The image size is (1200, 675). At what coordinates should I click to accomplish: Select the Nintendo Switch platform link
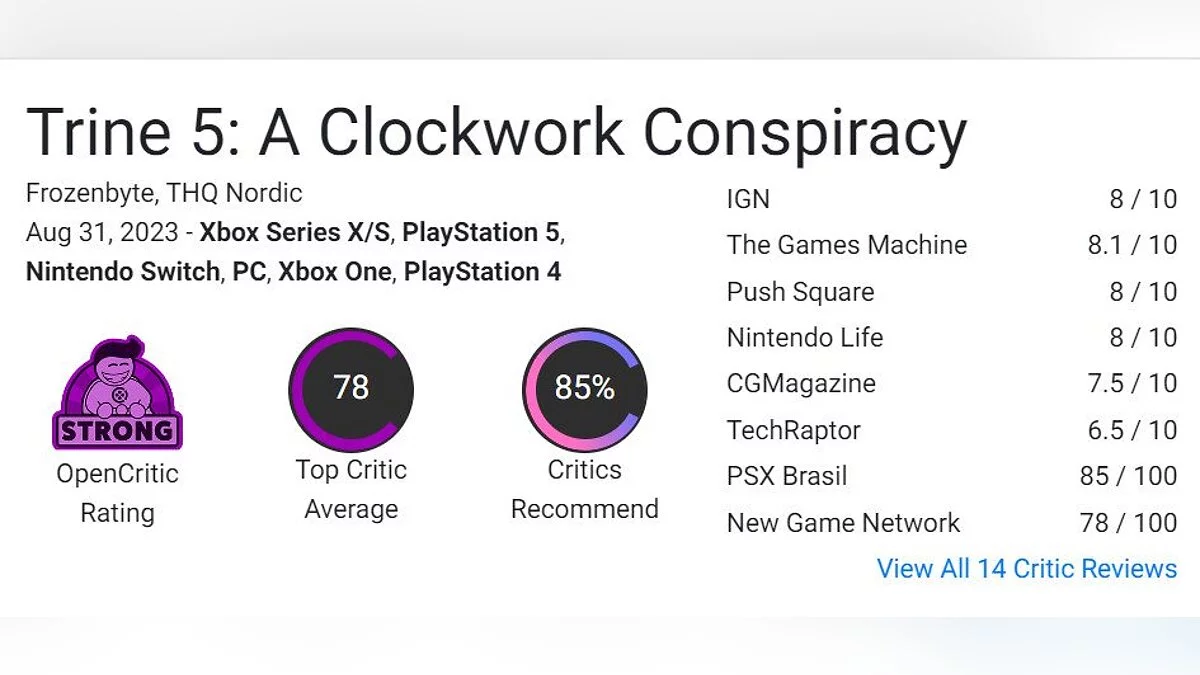pos(122,272)
